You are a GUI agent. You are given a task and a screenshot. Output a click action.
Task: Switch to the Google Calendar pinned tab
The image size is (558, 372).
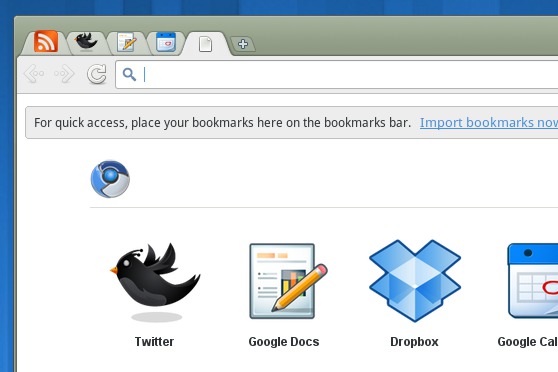tap(166, 42)
